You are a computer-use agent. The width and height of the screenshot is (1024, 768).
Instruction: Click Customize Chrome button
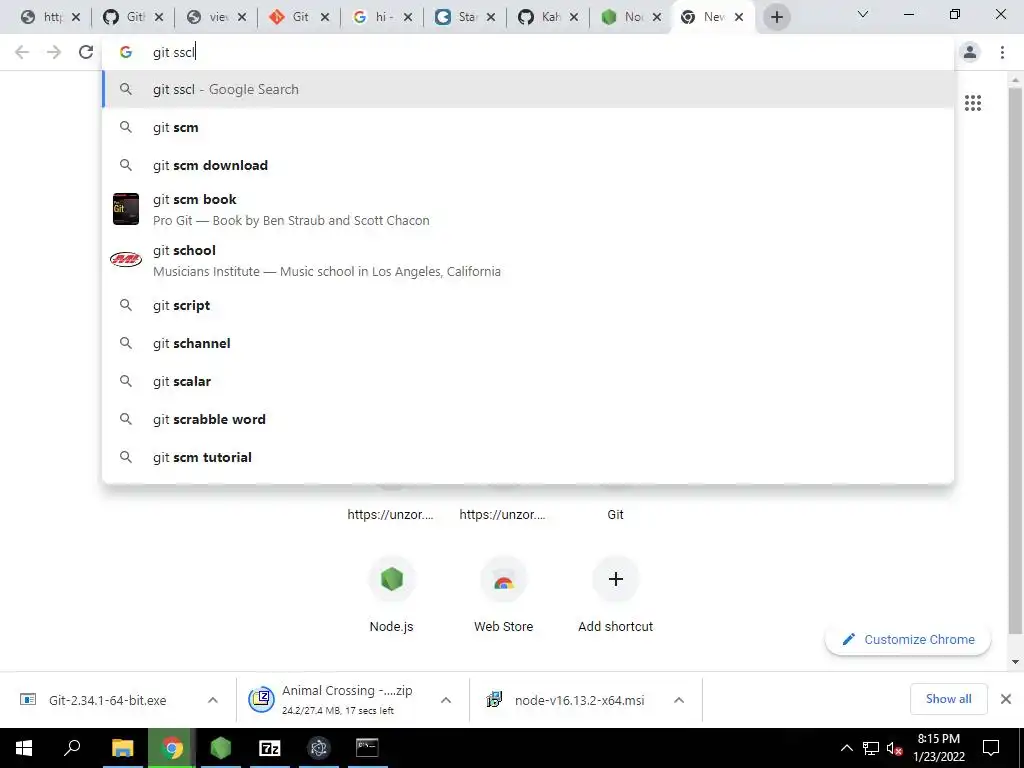pos(908,639)
